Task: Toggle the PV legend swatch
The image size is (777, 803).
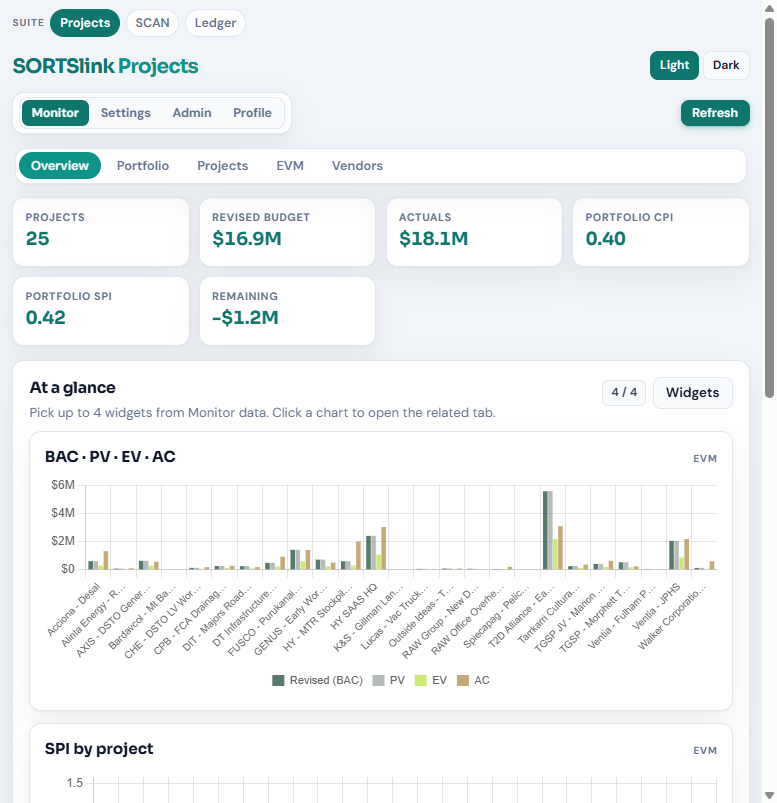Action: [379, 681]
